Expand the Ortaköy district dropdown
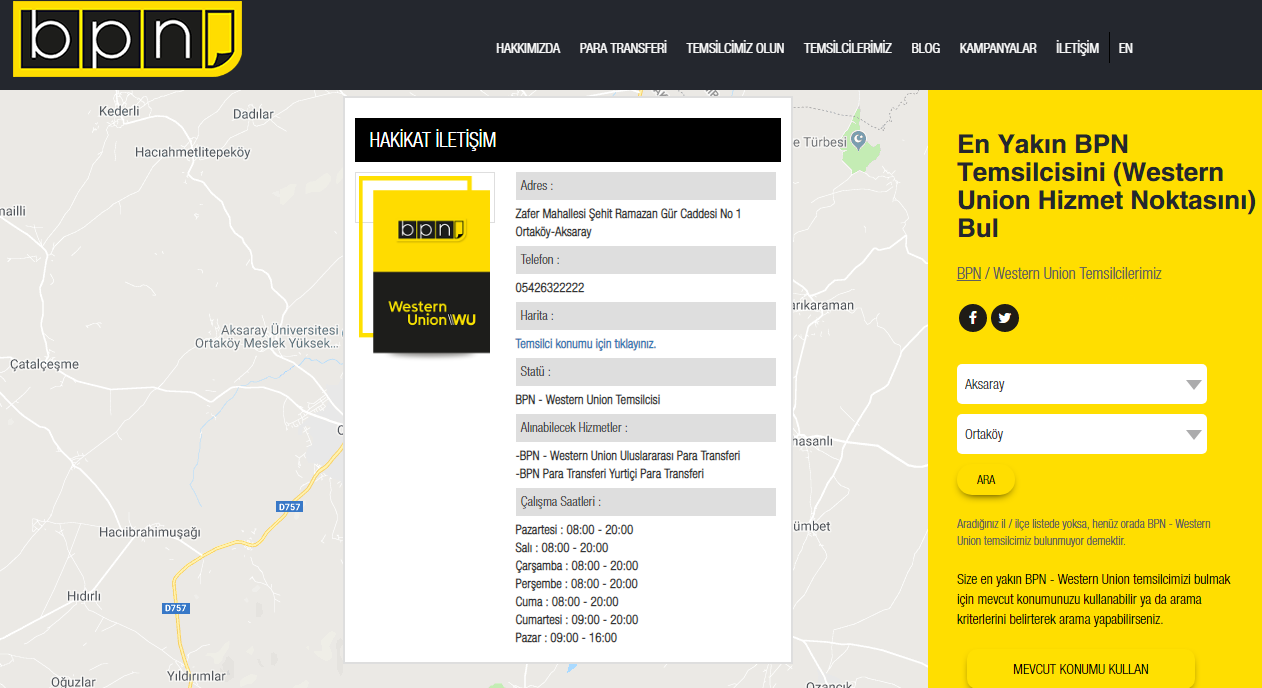1262x688 pixels. tap(1082, 434)
